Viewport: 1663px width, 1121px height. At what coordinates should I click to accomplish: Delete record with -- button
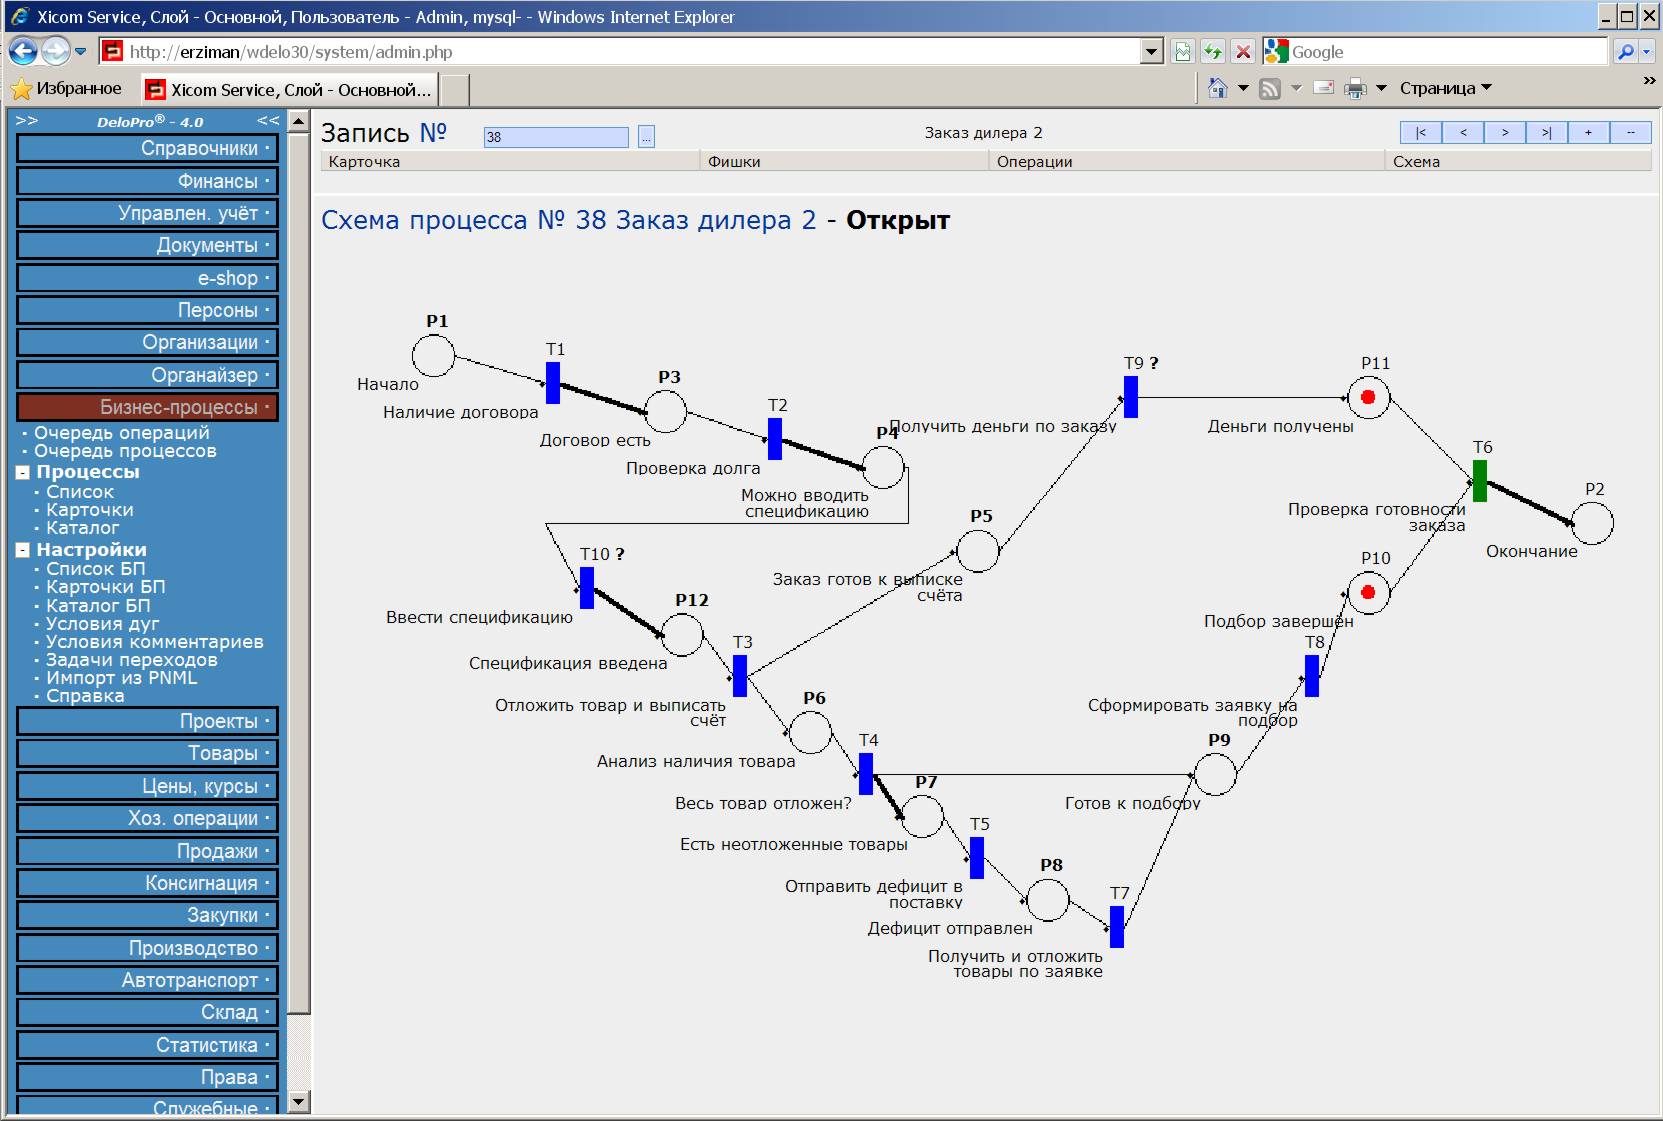pyautogui.click(x=1631, y=132)
